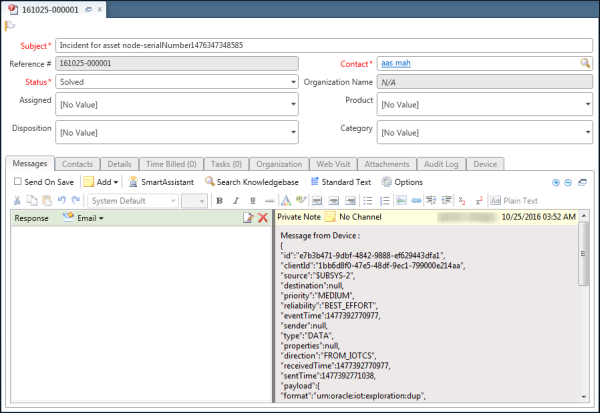
Task: Click the second indent icon
Action: [x=446, y=200]
